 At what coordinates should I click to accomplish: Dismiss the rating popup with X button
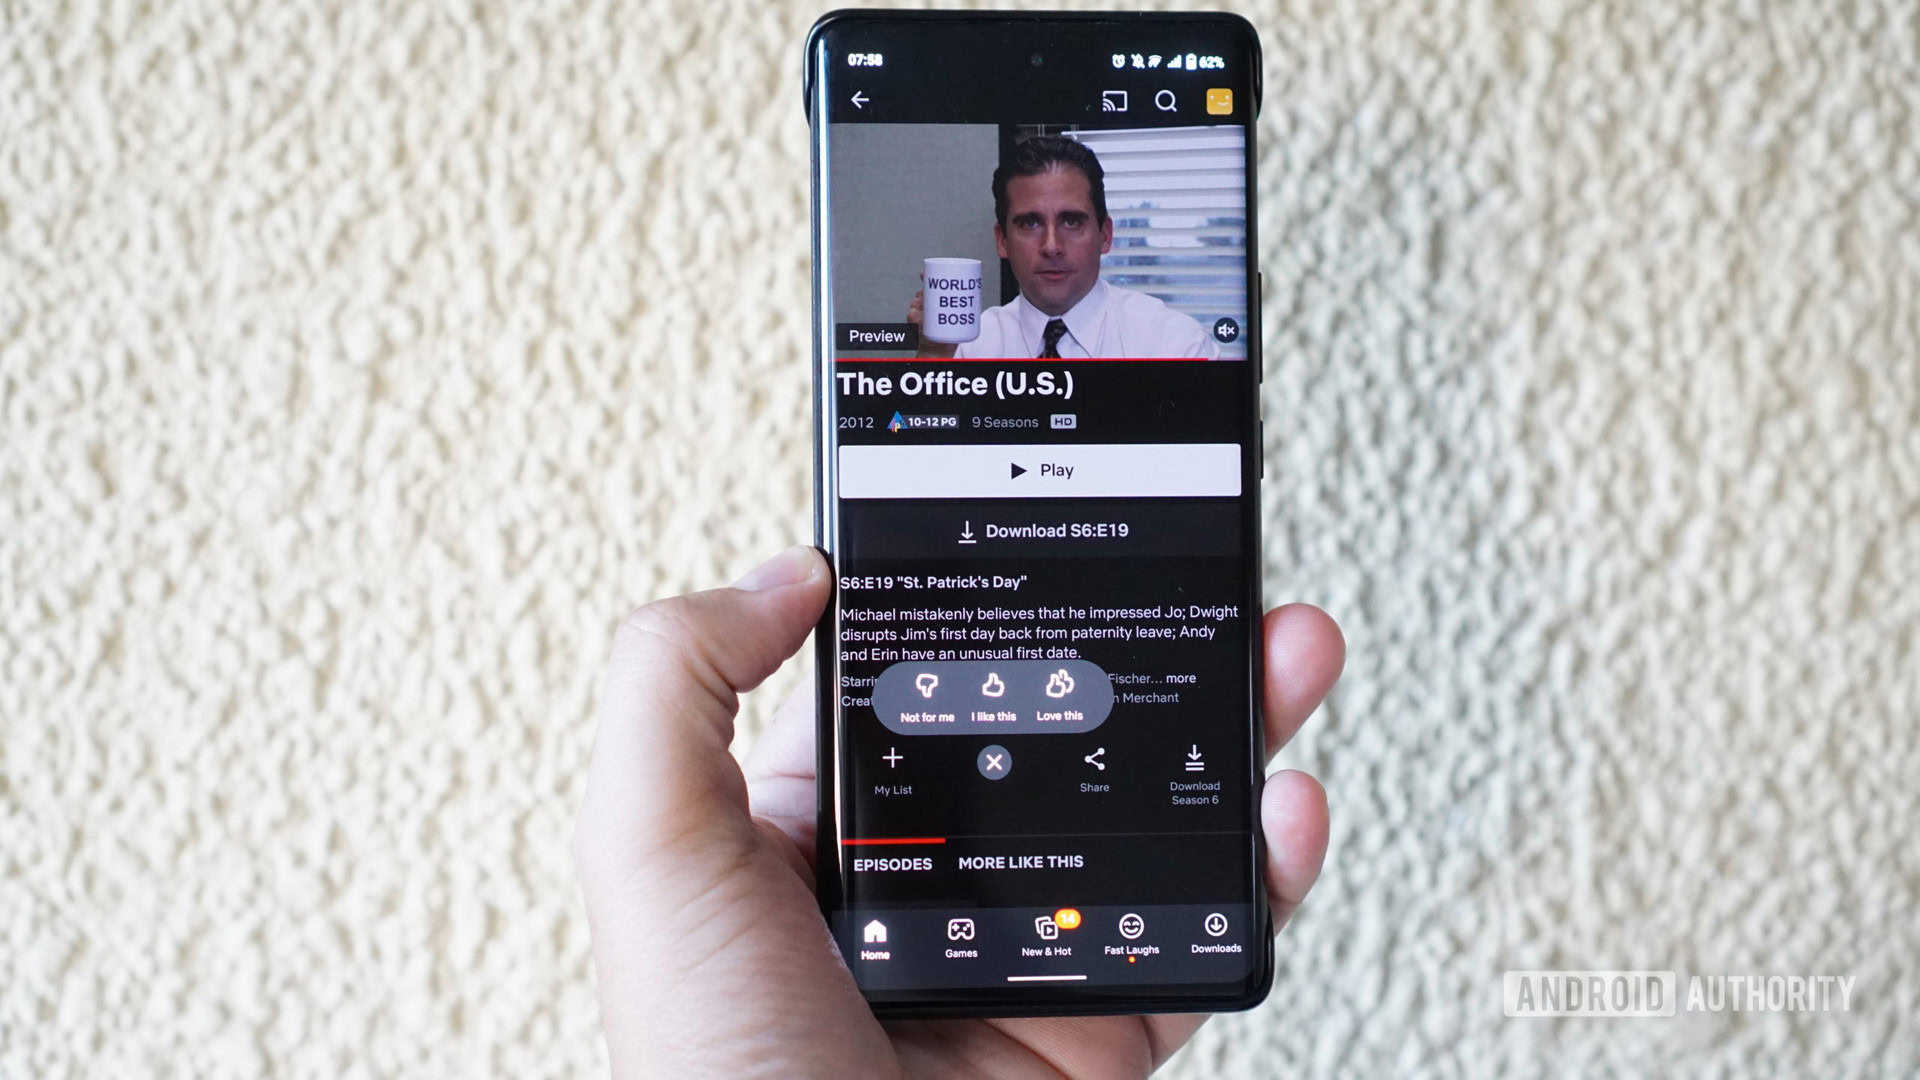pos(993,761)
